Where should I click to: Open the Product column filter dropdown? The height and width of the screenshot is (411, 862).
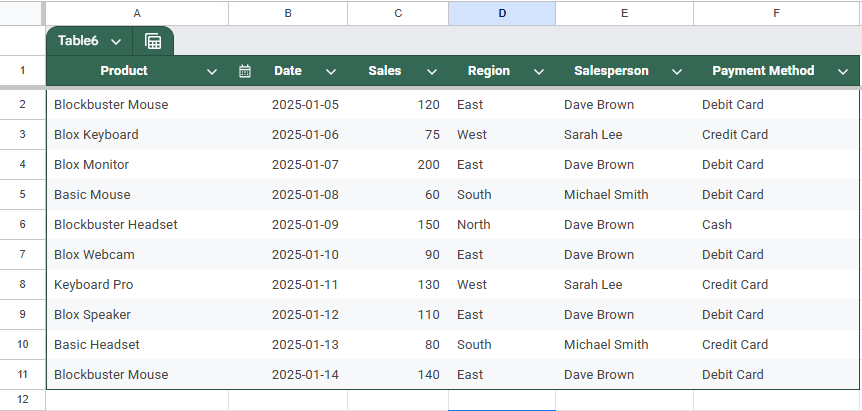(212, 71)
